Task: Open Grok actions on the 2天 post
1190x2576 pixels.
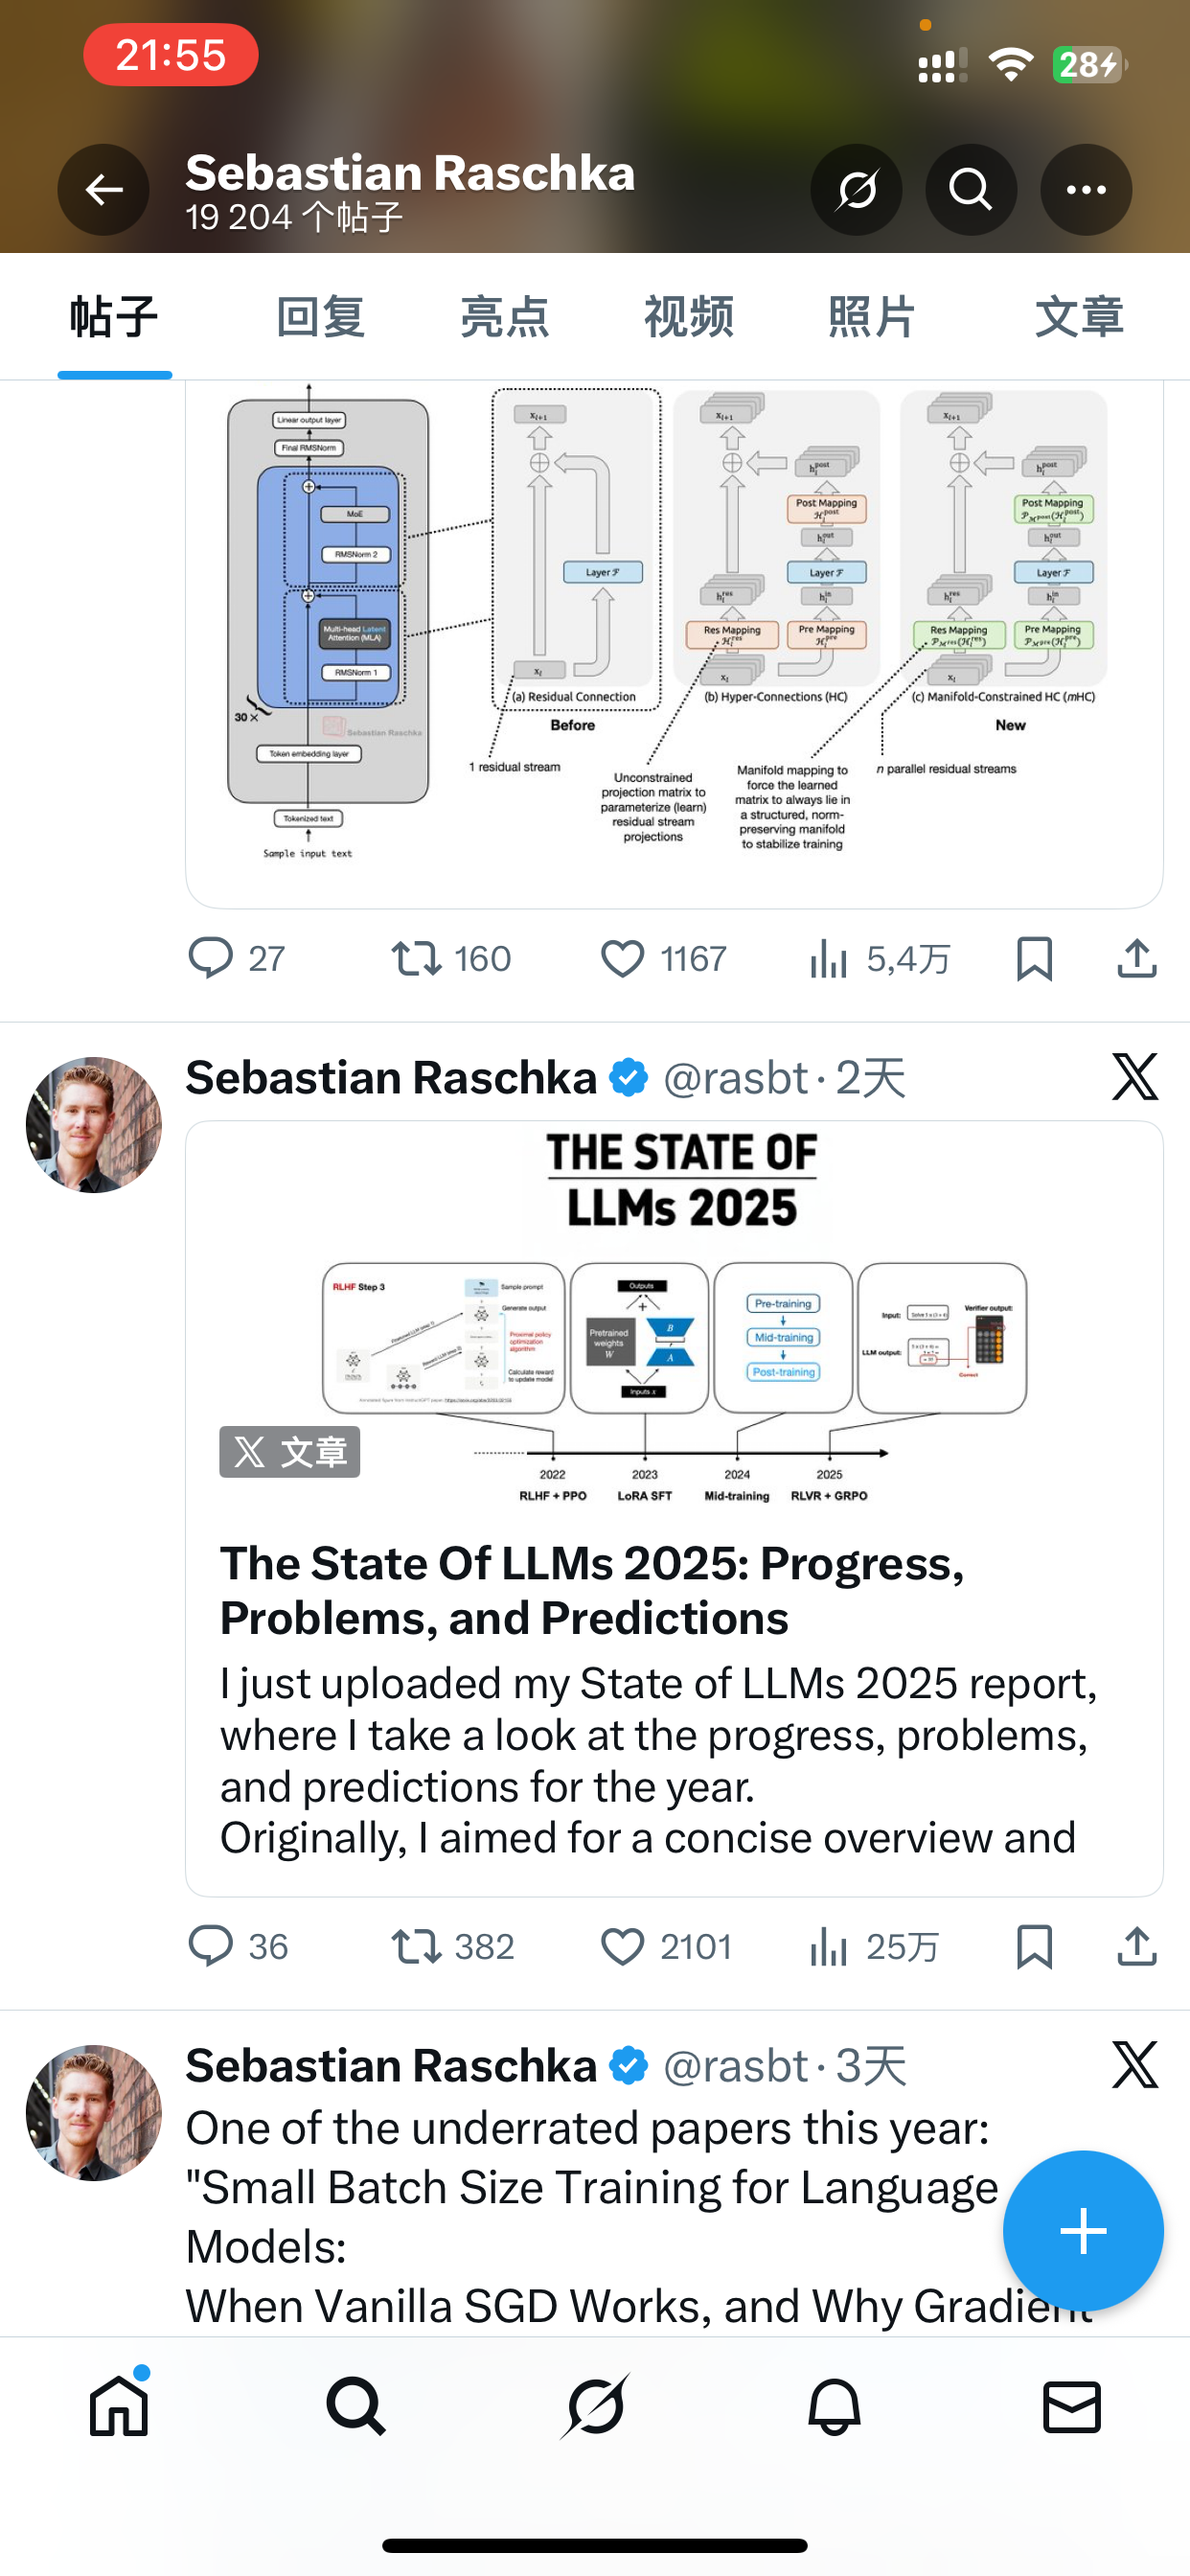Action: click(x=1135, y=1077)
